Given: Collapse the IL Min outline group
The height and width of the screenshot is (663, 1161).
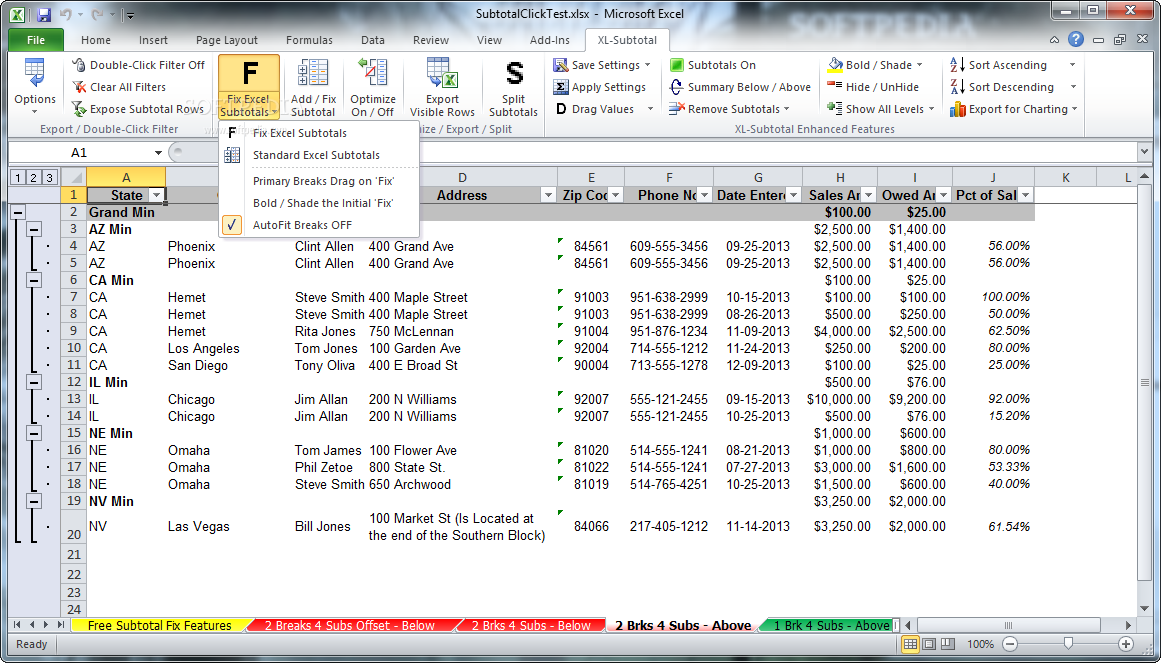Looking at the screenshot, I should click(x=33, y=382).
